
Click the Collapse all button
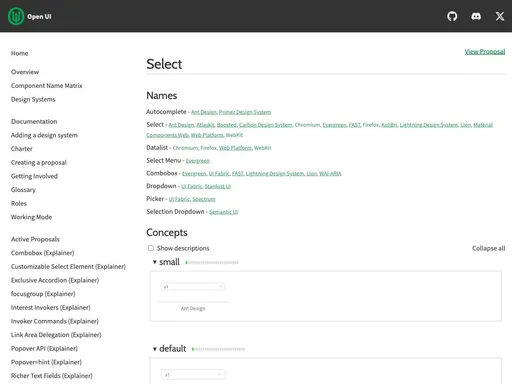click(488, 248)
